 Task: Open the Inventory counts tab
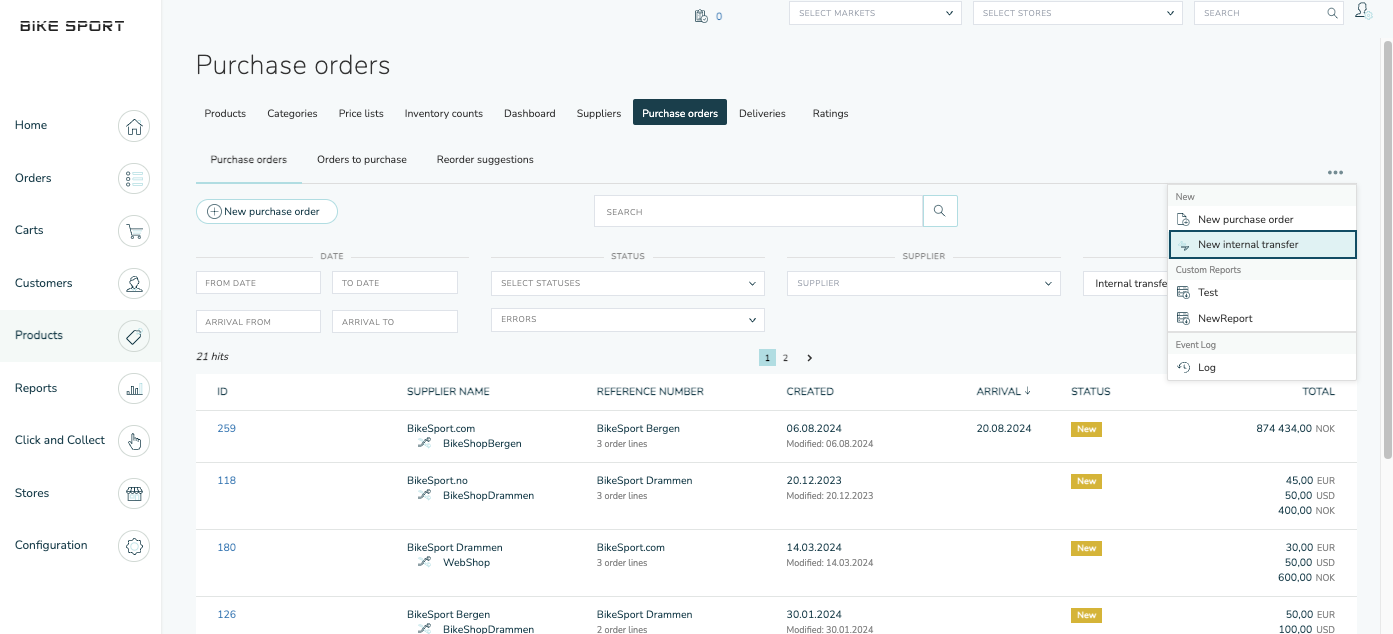(444, 113)
